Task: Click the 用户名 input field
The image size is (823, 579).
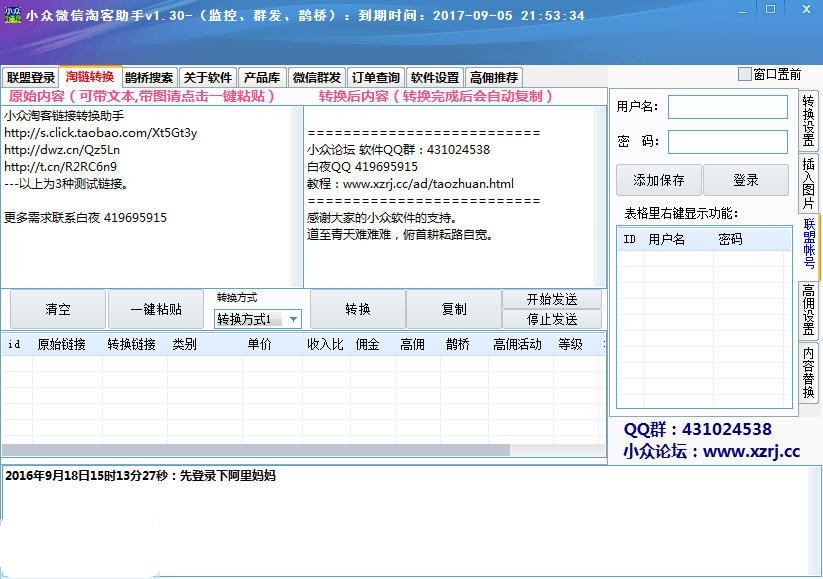Action: click(x=727, y=107)
